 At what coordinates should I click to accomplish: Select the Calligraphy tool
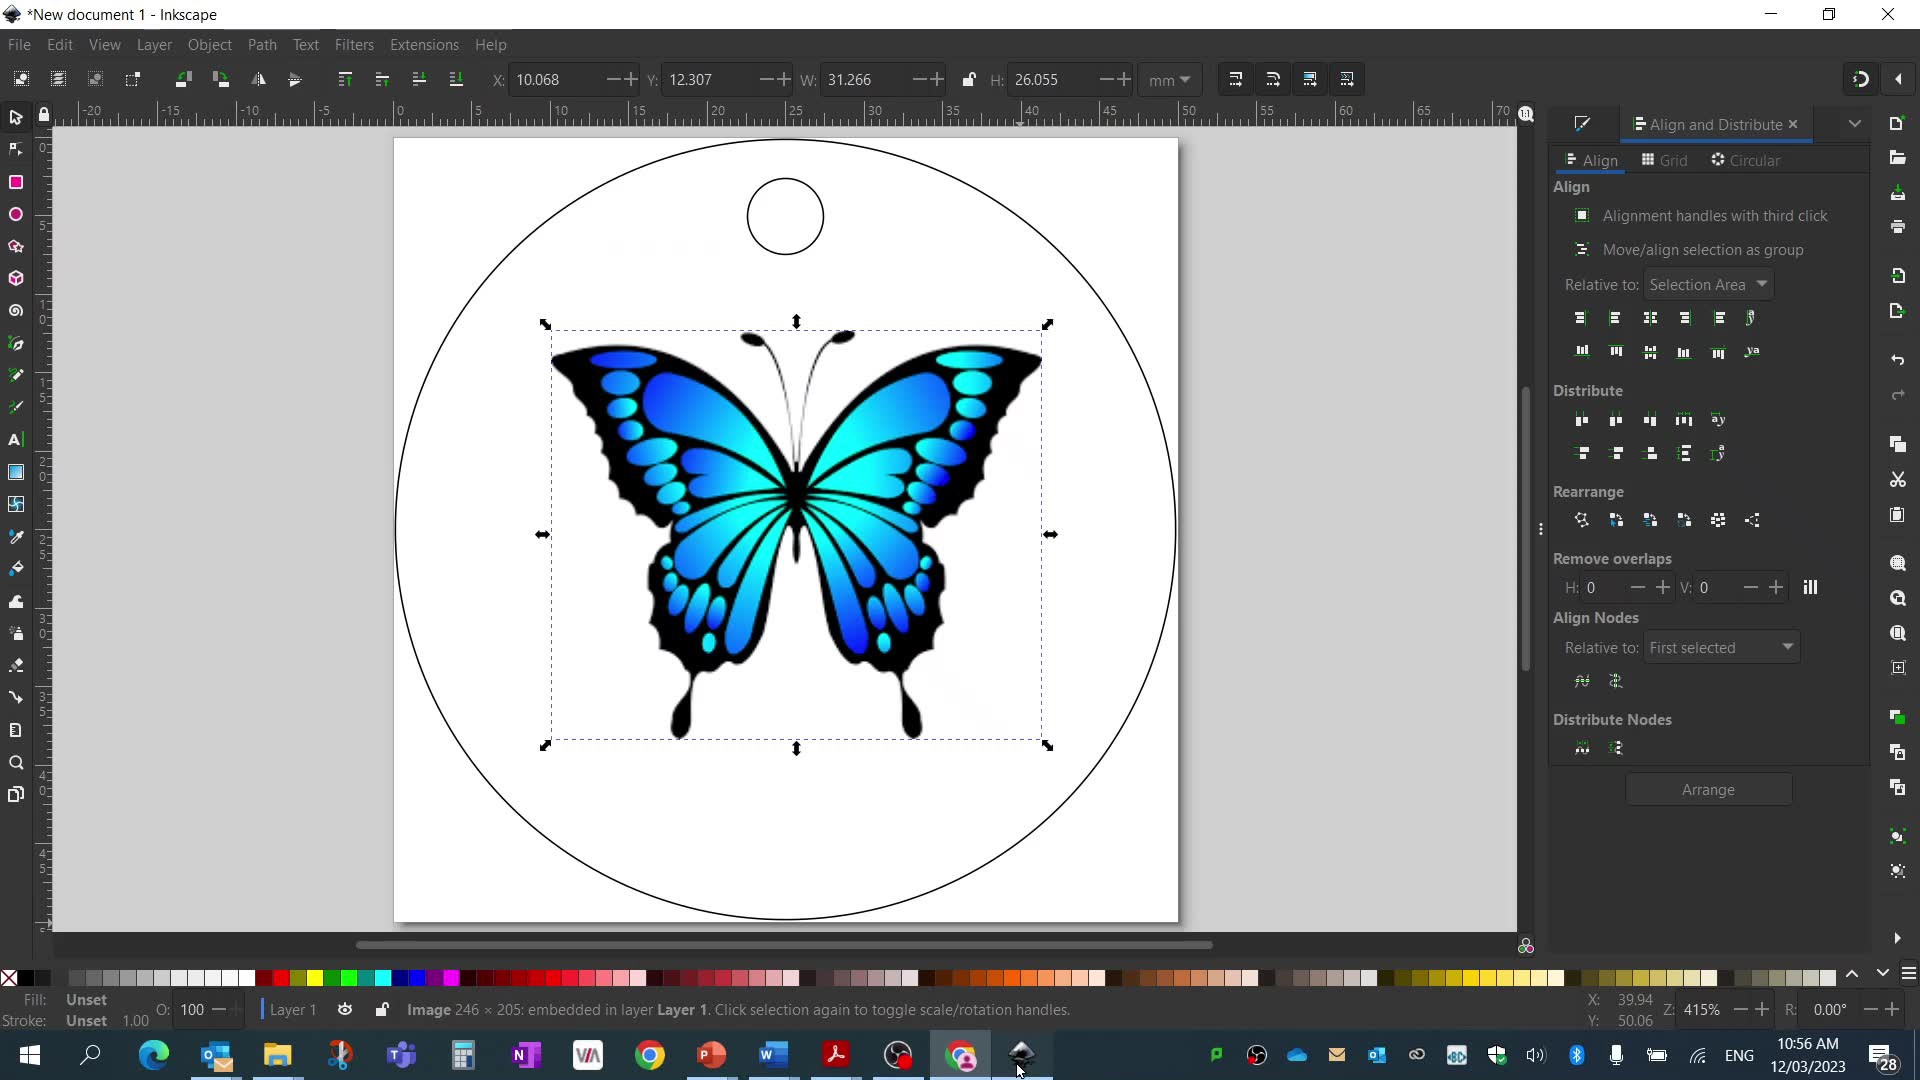15,407
